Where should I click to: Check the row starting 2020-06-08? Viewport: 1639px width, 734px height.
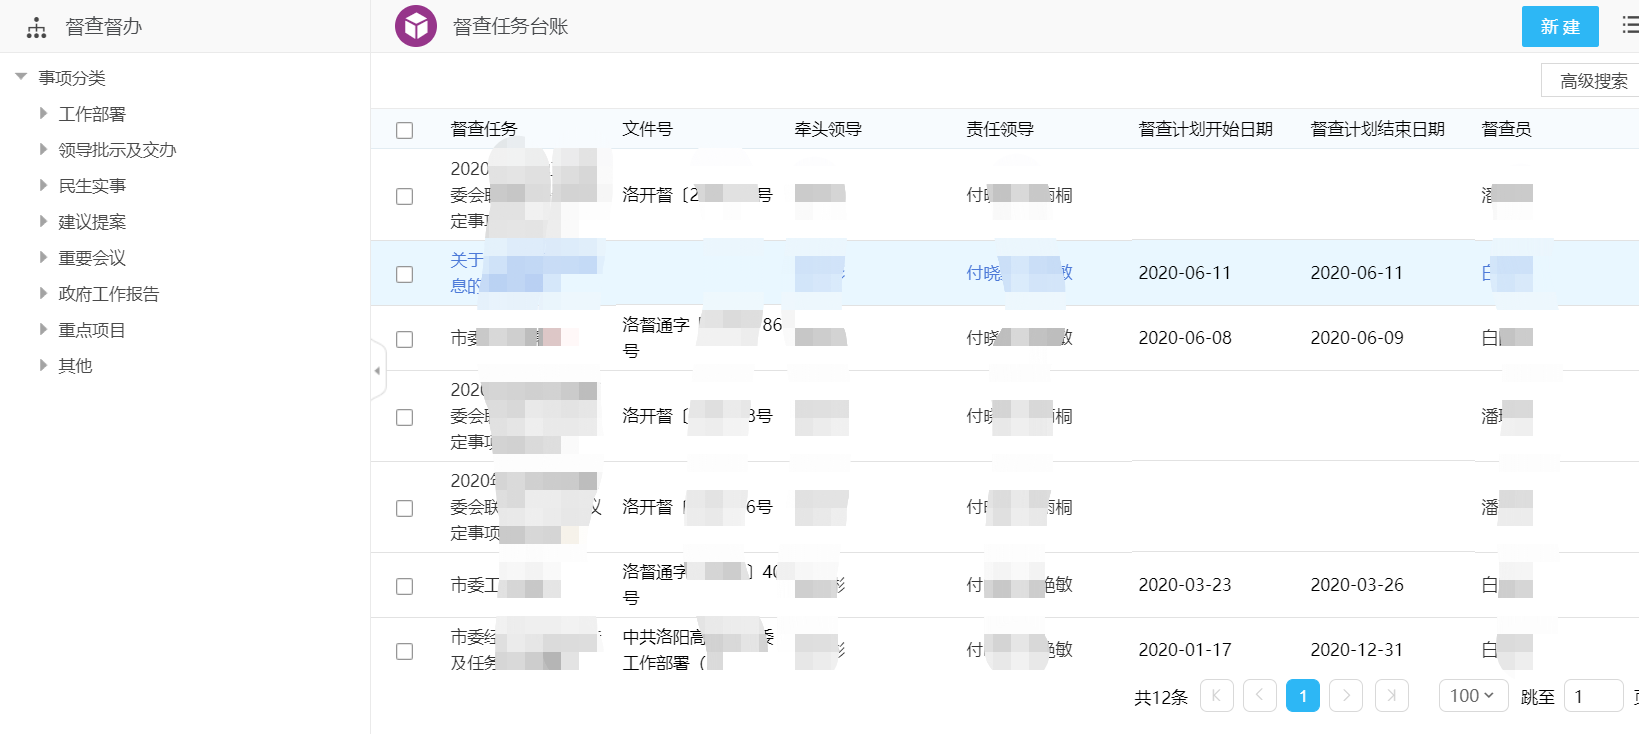coord(405,339)
